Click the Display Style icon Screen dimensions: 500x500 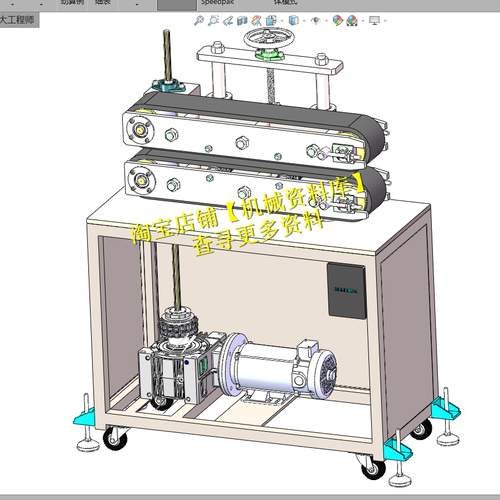pyautogui.click(x=293, y=21)
